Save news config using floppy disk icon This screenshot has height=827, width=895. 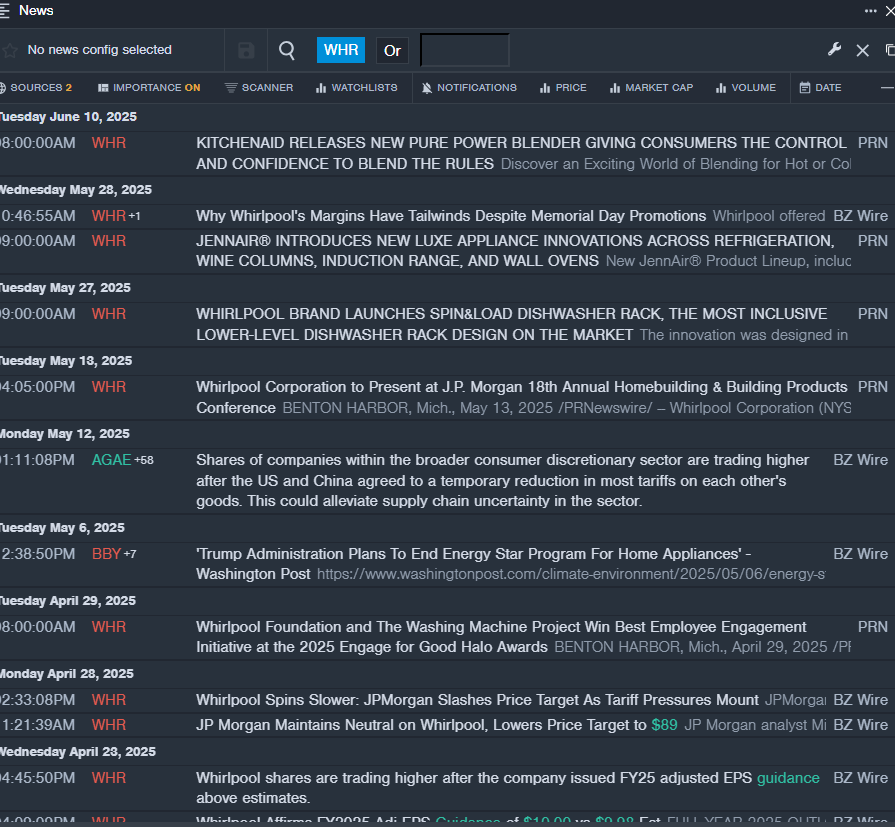246,50
